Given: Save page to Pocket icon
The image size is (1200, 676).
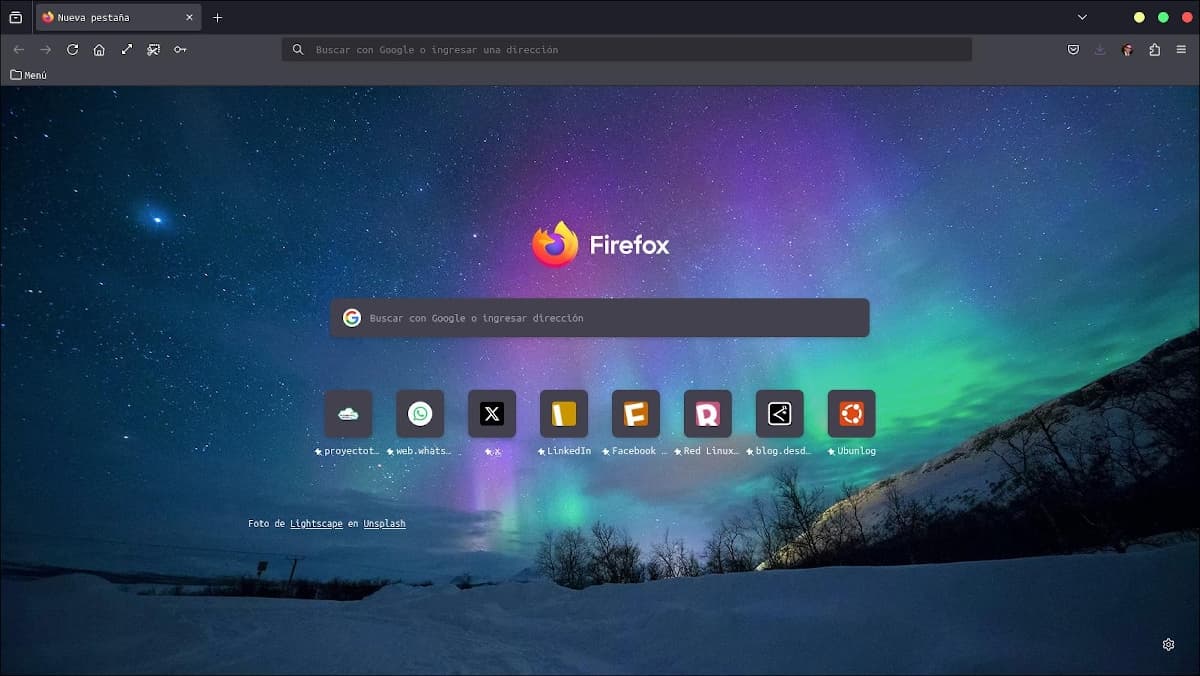Looking at the screenshot, I should click(1073, 50).
